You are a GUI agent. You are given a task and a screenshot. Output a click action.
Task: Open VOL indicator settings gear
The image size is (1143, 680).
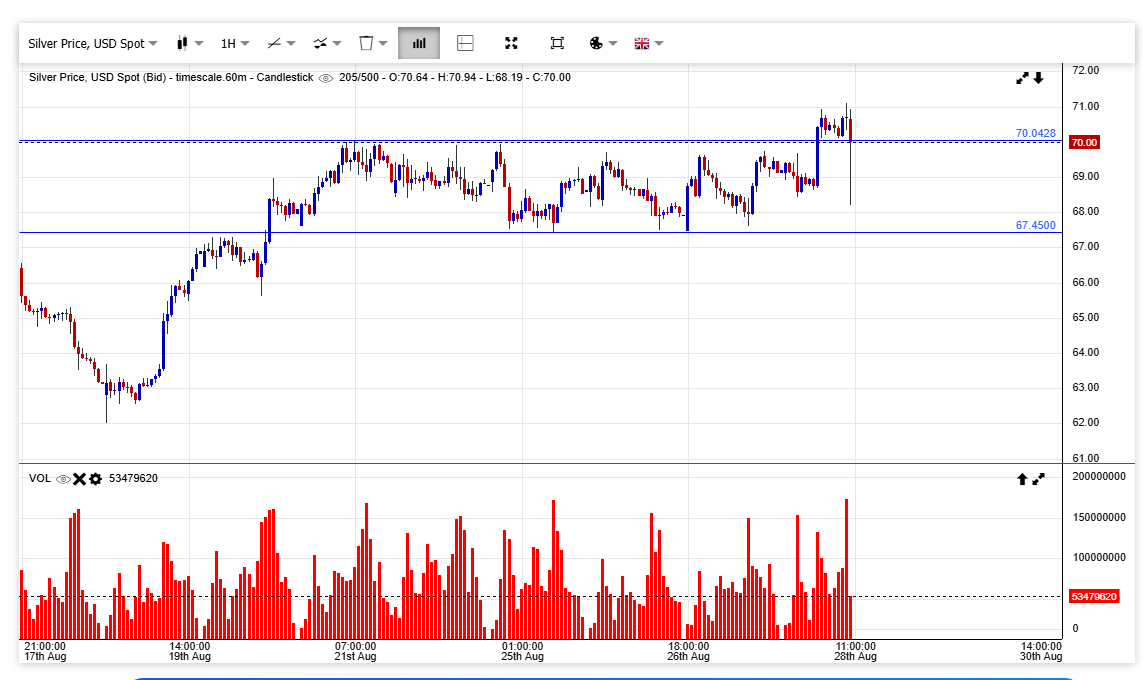pyautogui.click(x=95, y=479)
